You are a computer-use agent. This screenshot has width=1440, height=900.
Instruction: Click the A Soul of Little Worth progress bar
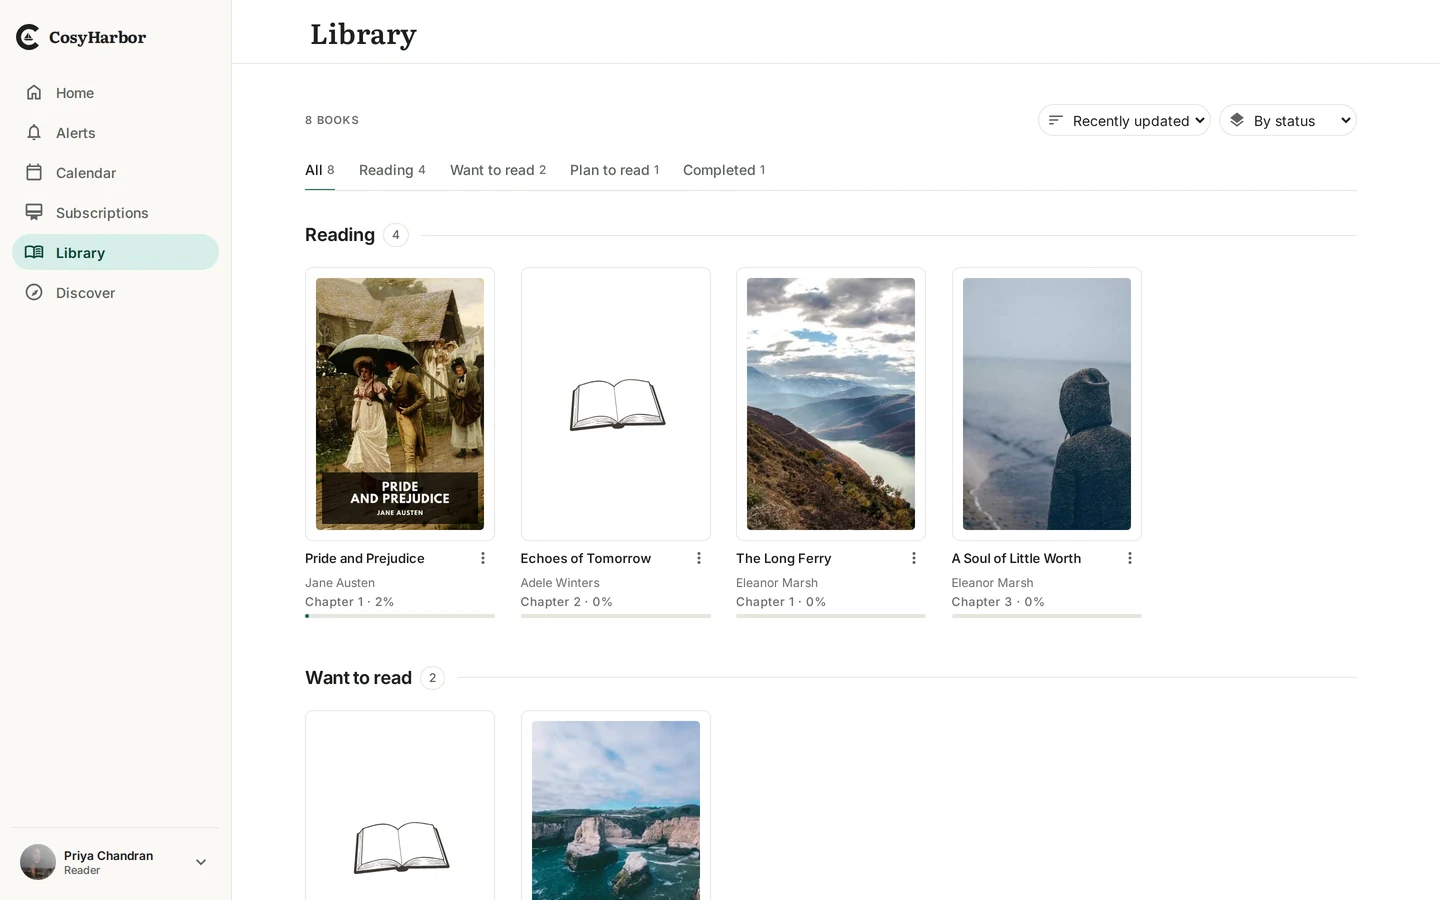[1047, 616]
